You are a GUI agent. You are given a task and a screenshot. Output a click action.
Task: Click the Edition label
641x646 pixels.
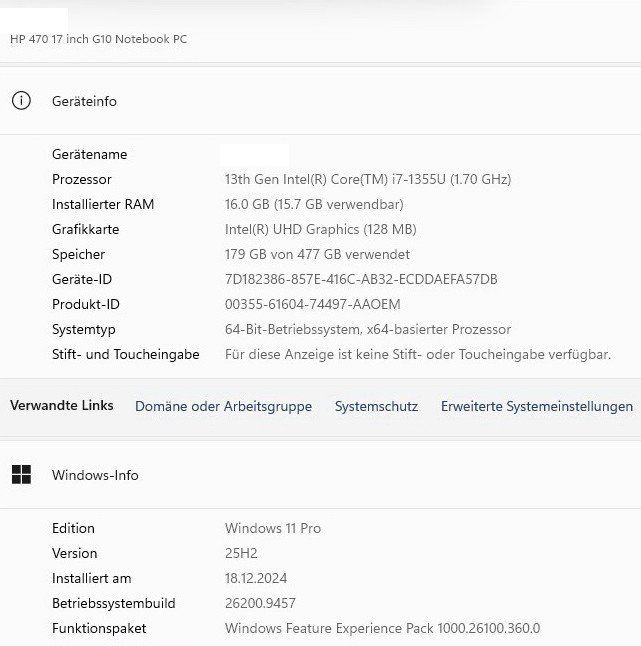click(73, 528)
